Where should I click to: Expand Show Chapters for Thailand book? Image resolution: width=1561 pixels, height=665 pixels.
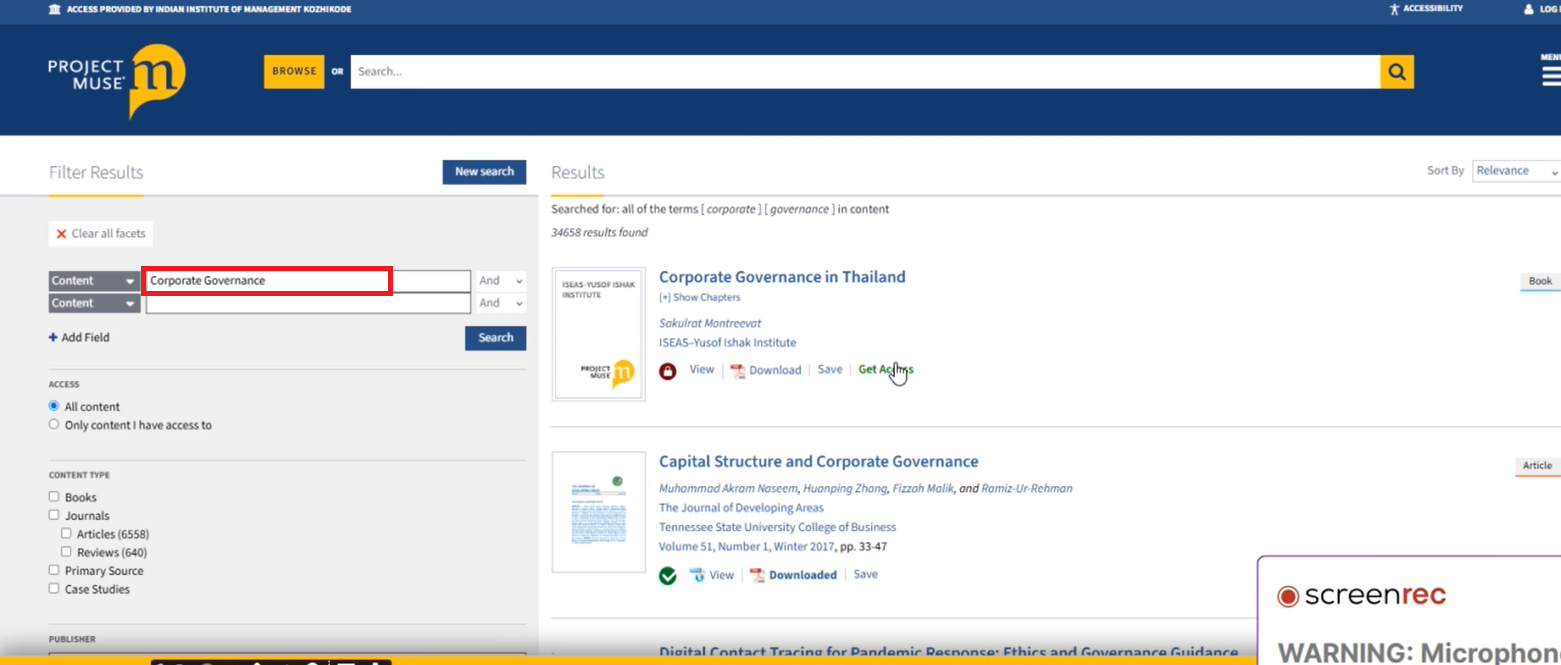[x=699, y=298]
